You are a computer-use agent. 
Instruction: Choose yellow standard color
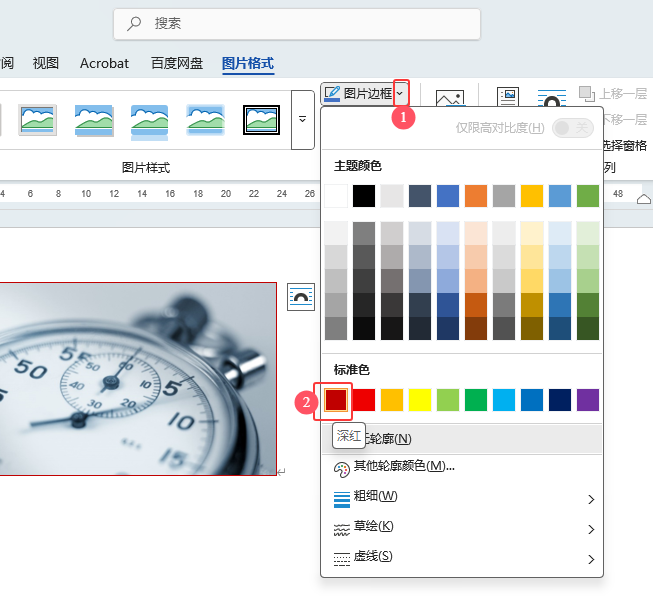coord(420,400)
